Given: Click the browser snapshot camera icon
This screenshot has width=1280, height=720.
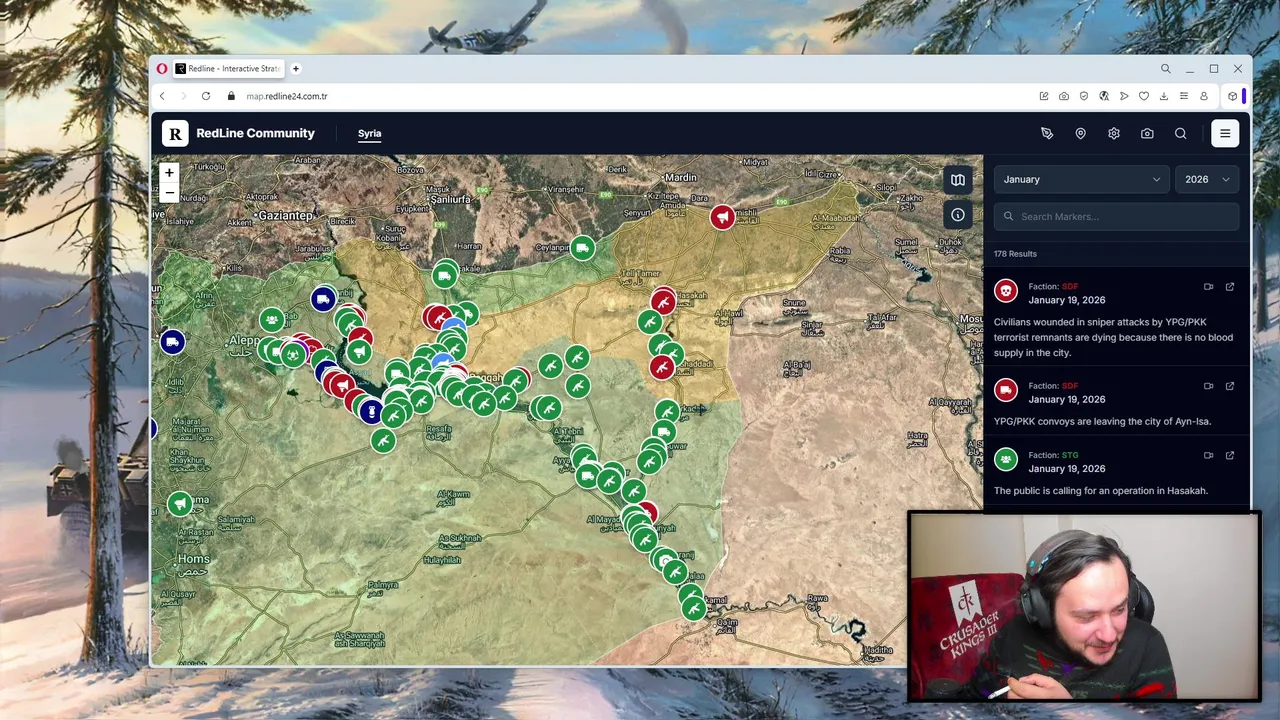Looking at the screenshot, I should click(1064, 96).
